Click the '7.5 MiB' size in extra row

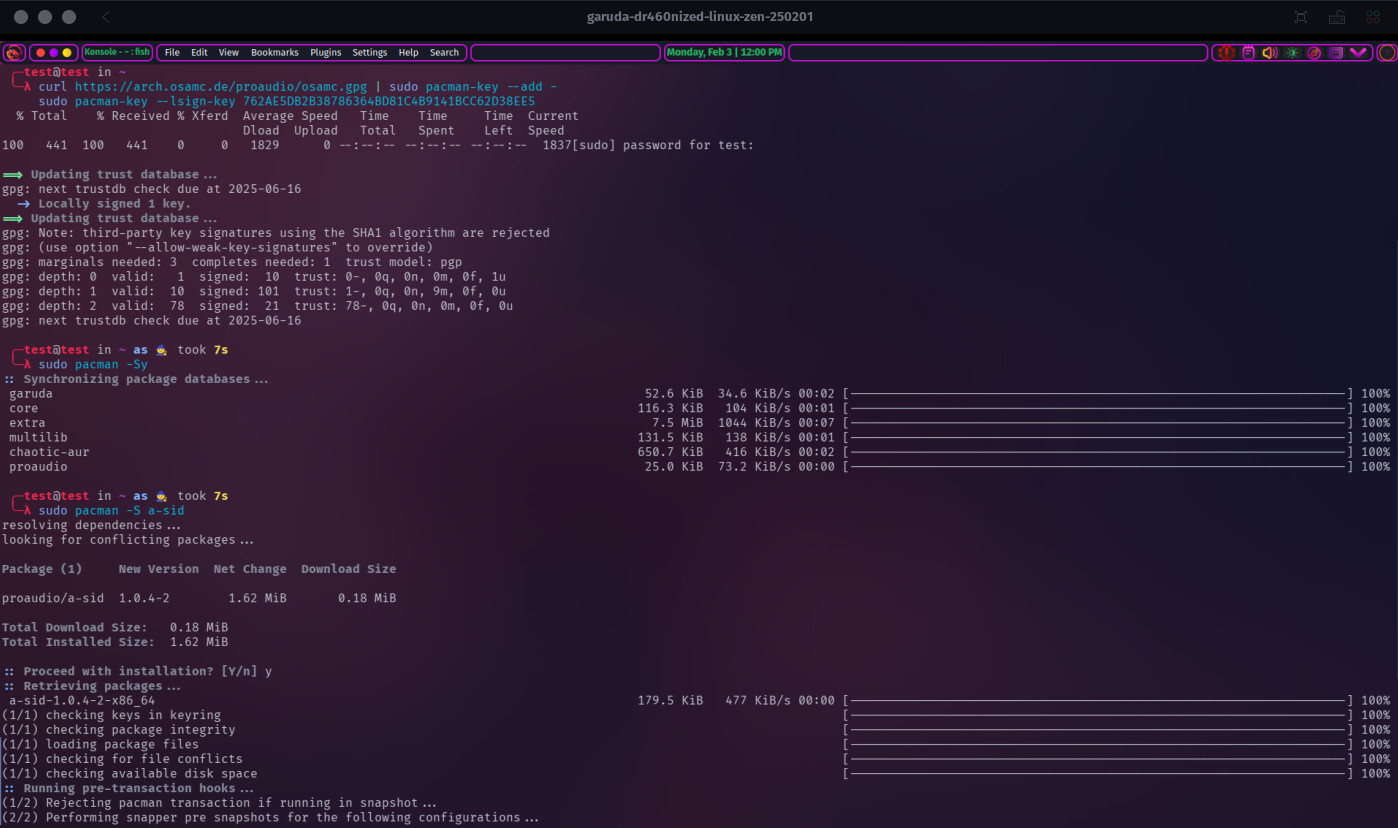pos(677,423)
